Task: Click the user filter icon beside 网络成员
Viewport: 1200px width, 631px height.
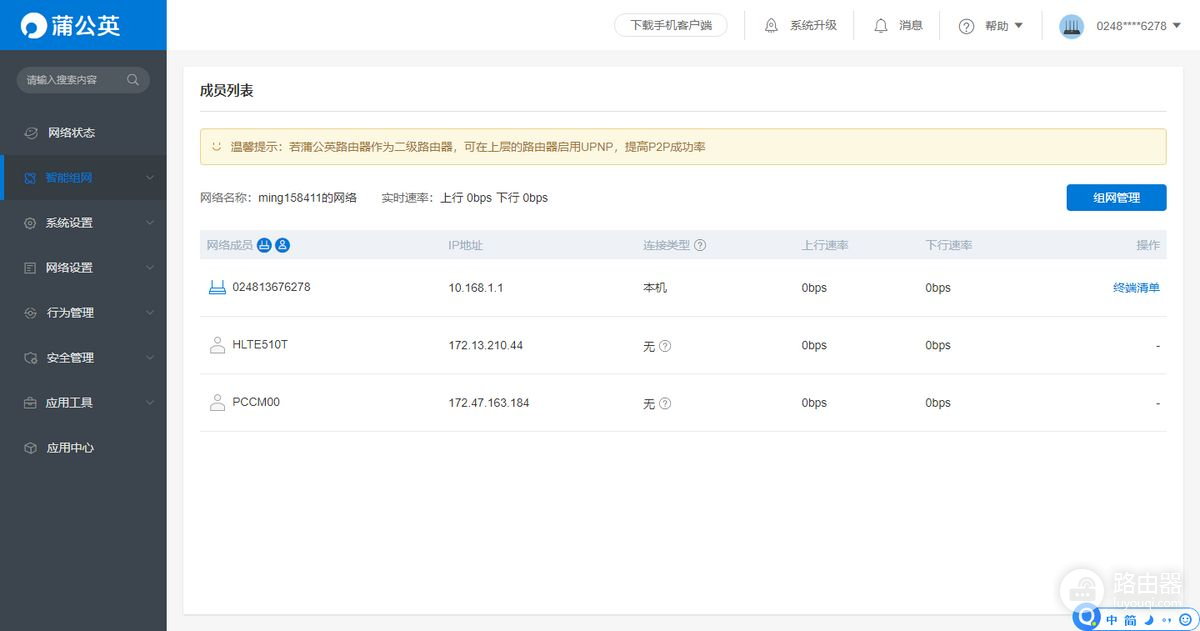Action: 283,245
